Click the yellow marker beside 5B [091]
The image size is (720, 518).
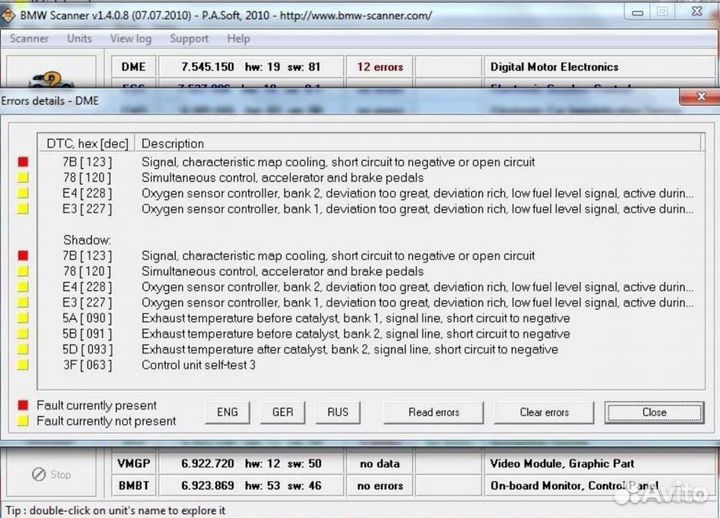(22, 334)
